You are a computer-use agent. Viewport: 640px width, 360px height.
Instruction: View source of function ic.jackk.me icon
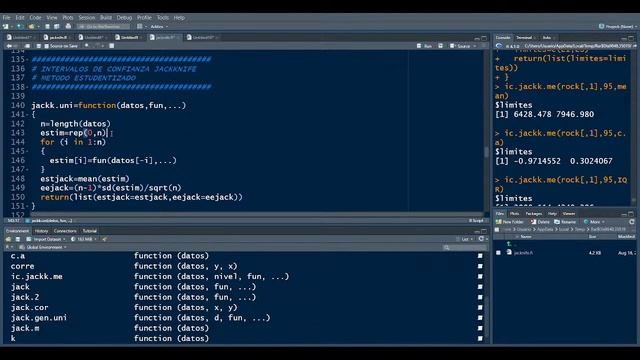(x=480, y=276)
